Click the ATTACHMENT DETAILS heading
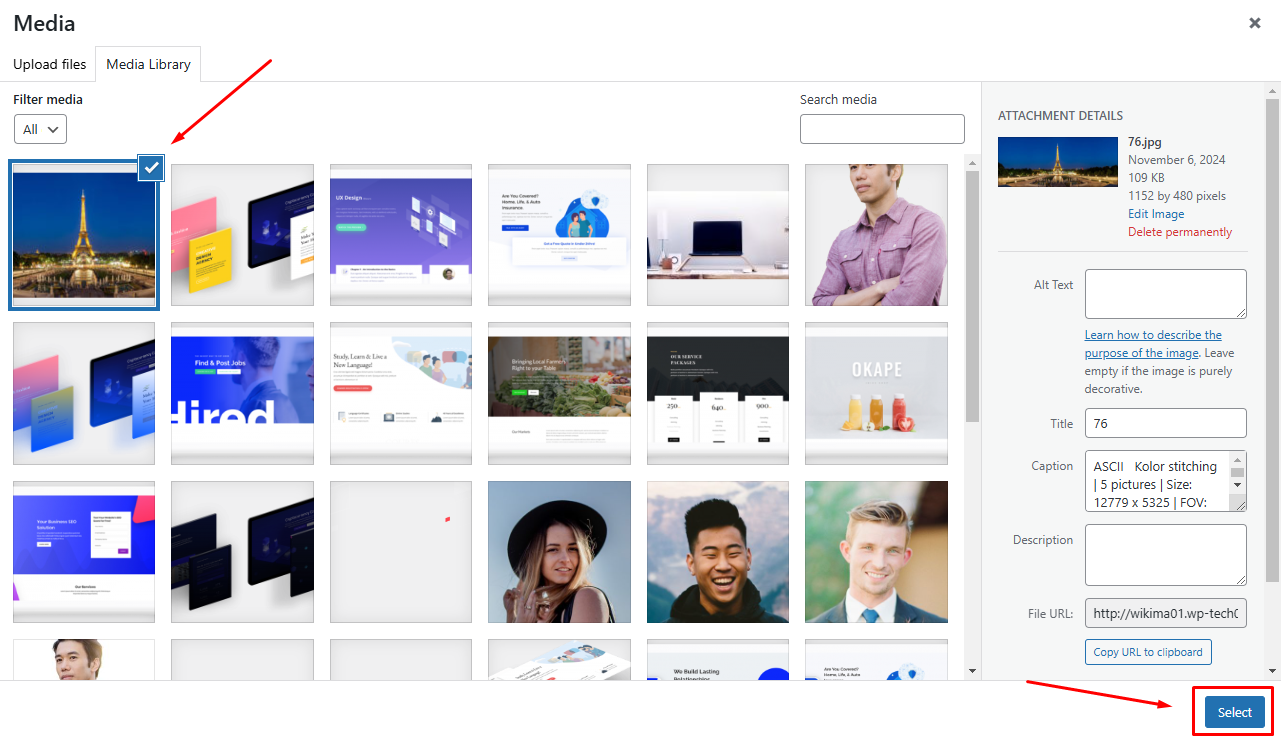This screenshot has width=1281, height=741. point(1060,116)
